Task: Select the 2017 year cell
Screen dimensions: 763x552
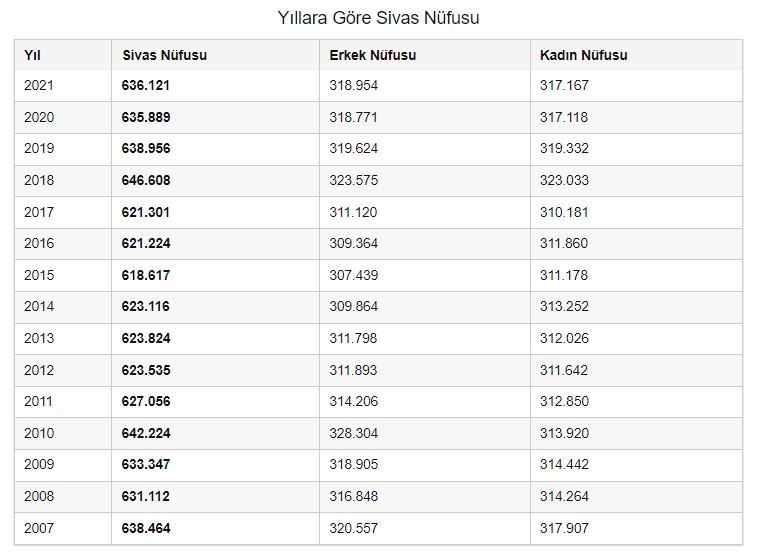Action: tap(39, 212)
